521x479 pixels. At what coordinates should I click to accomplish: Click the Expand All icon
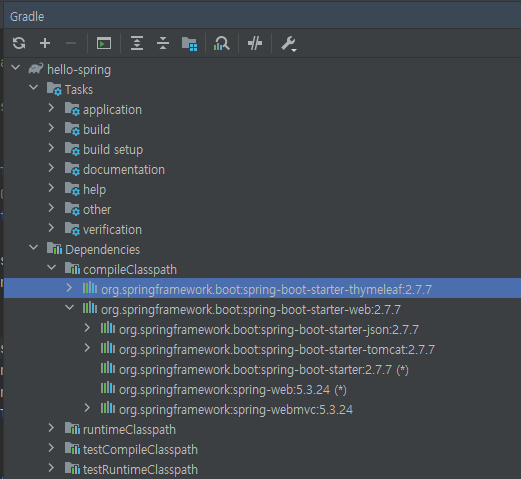tap(137, 43)
